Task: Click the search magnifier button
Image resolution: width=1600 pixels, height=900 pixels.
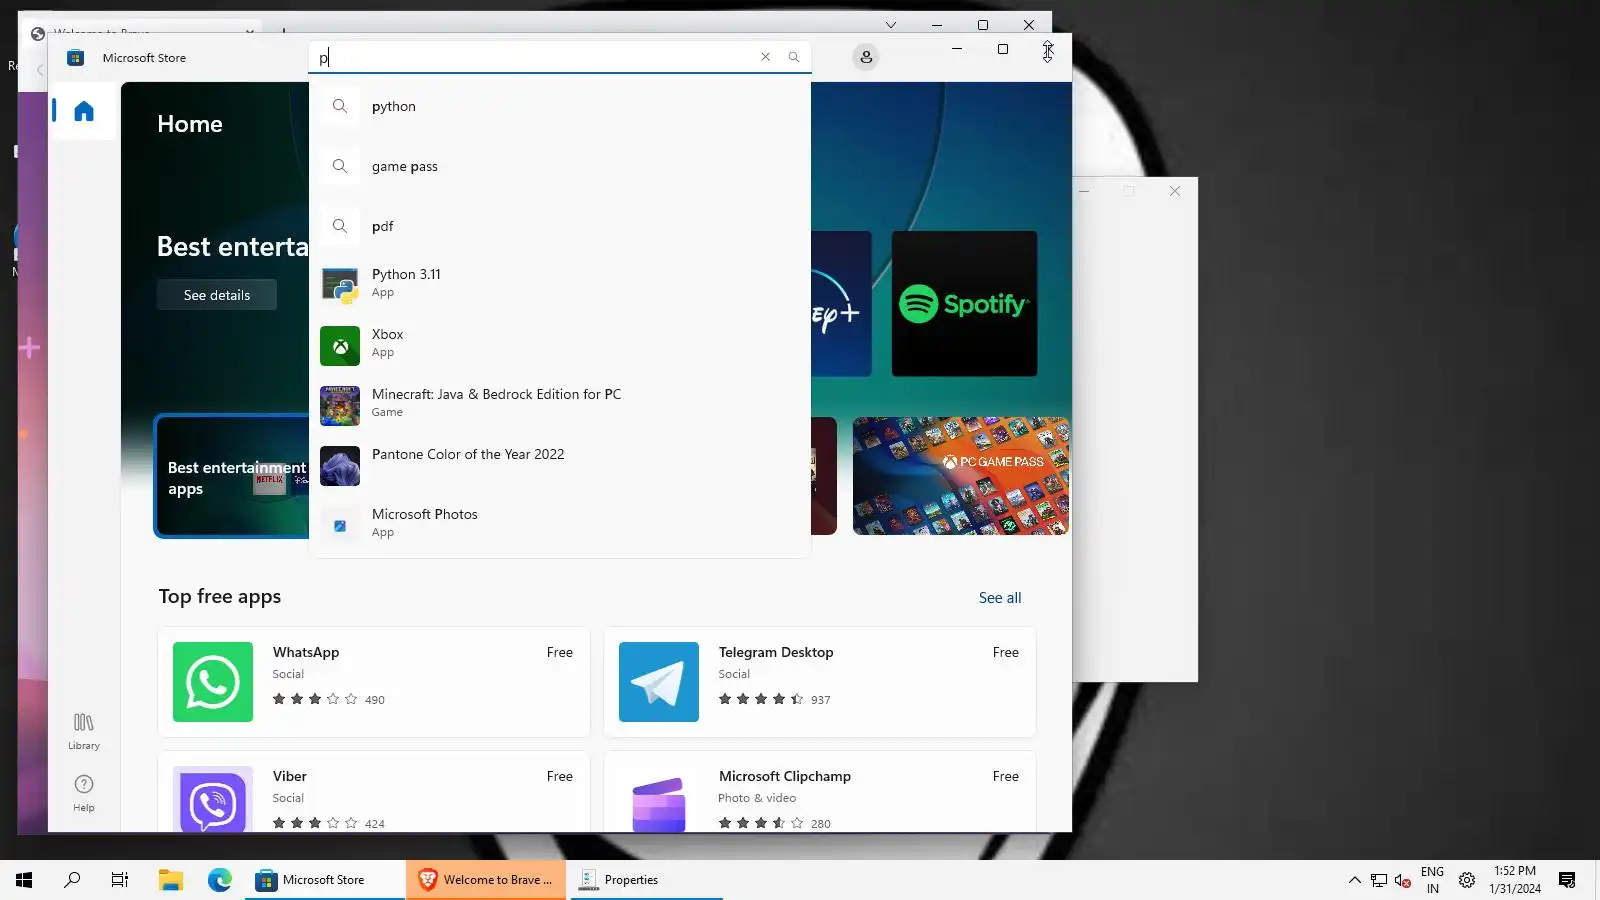Action: tap(794, 57)
